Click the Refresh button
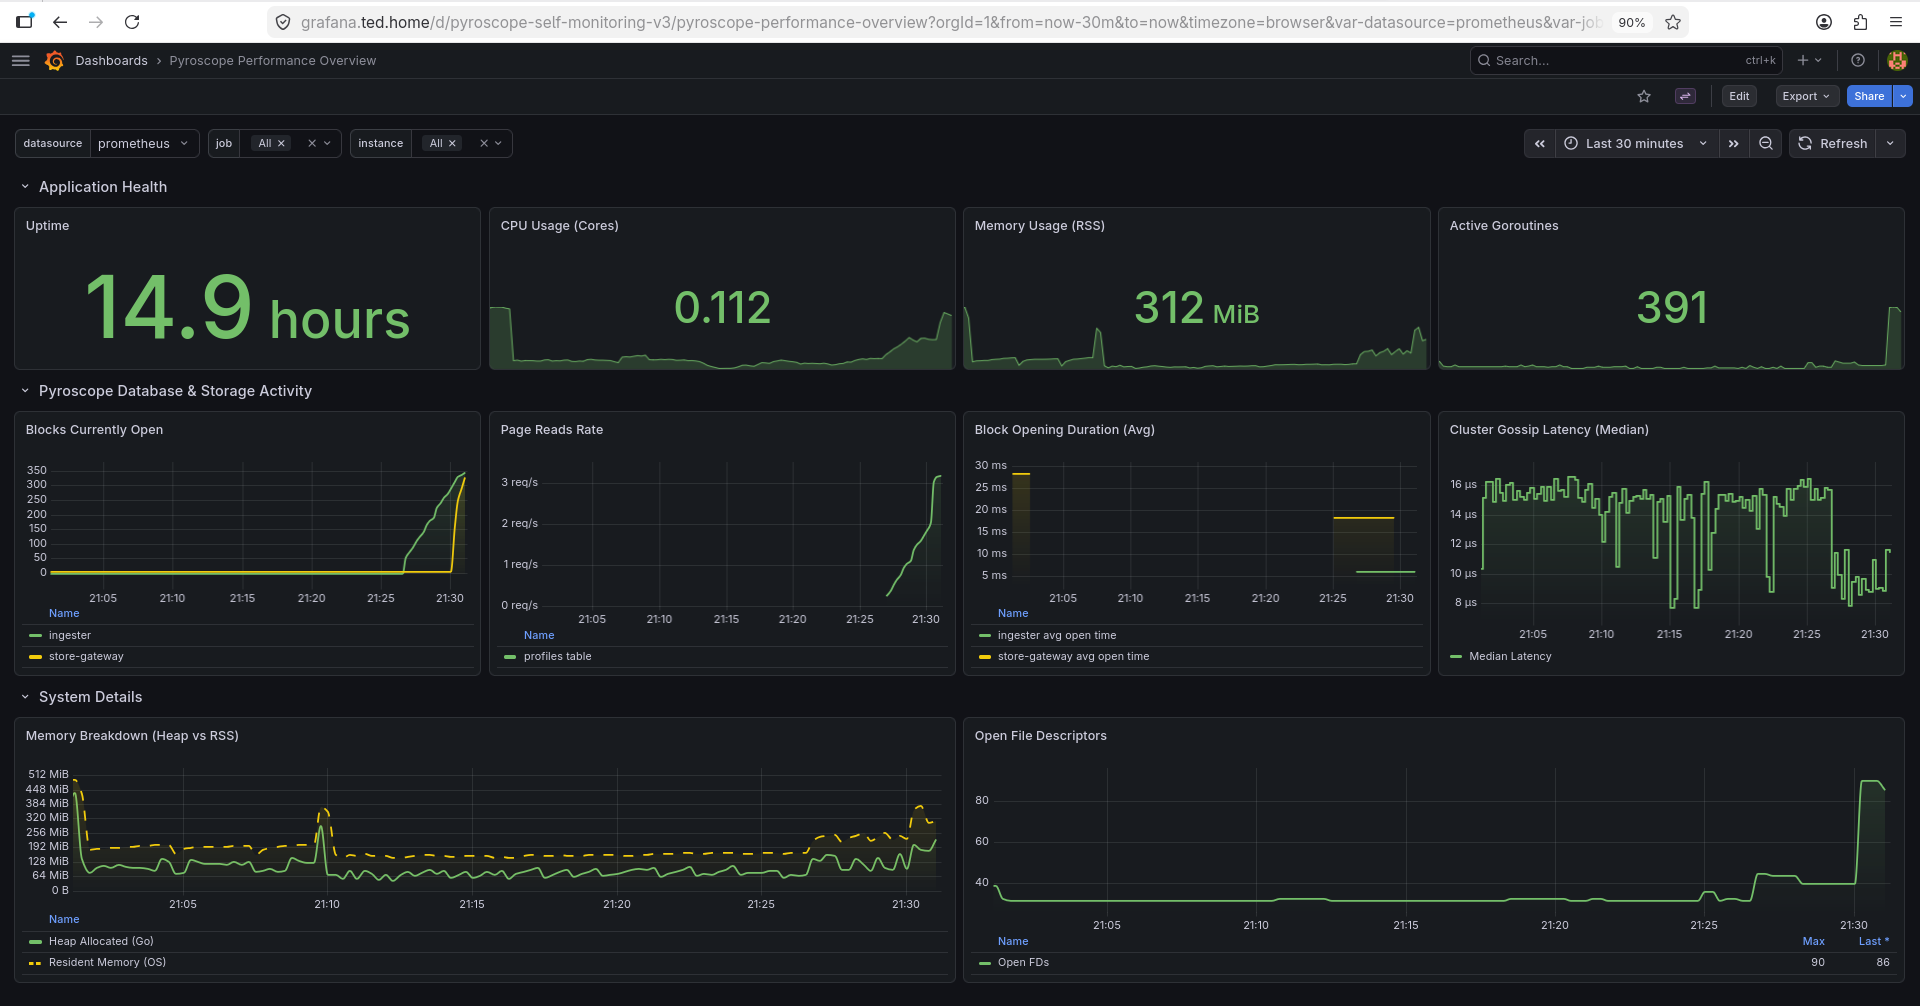The height and width of the screenshot is (1006, 1920). pyautogui.click(x=1833, y=144)
